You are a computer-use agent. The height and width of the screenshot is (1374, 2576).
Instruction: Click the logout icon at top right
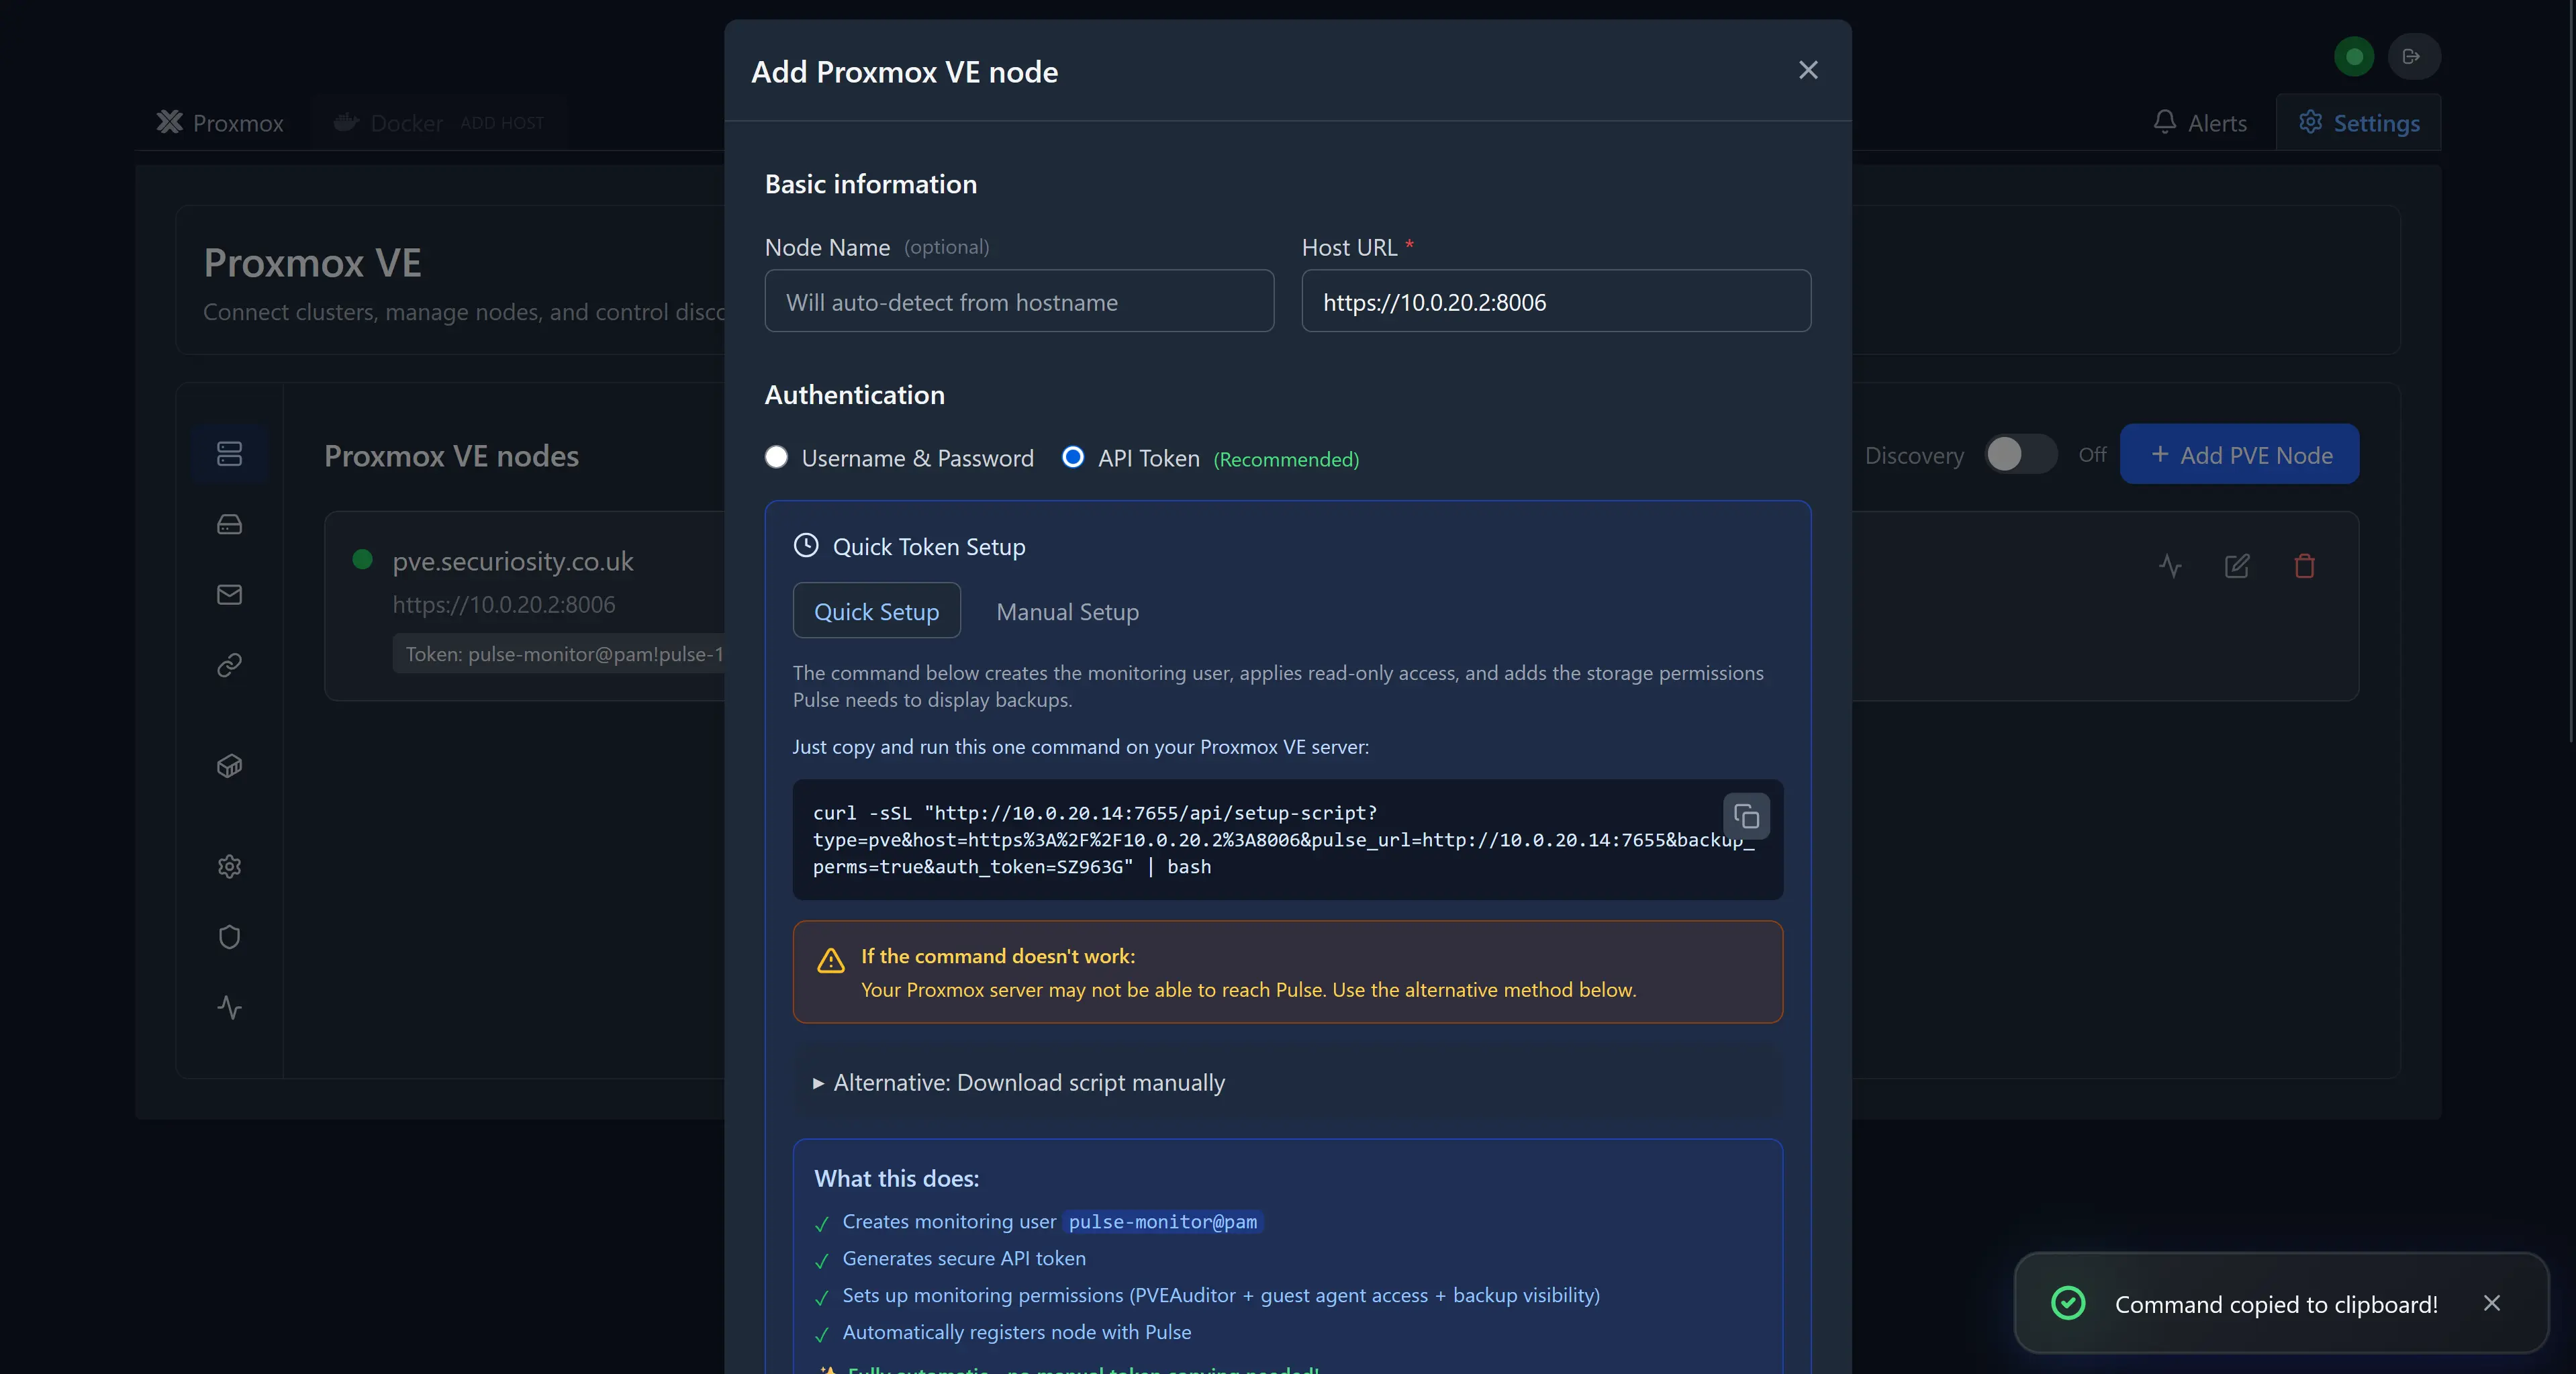click(2413, 56)
